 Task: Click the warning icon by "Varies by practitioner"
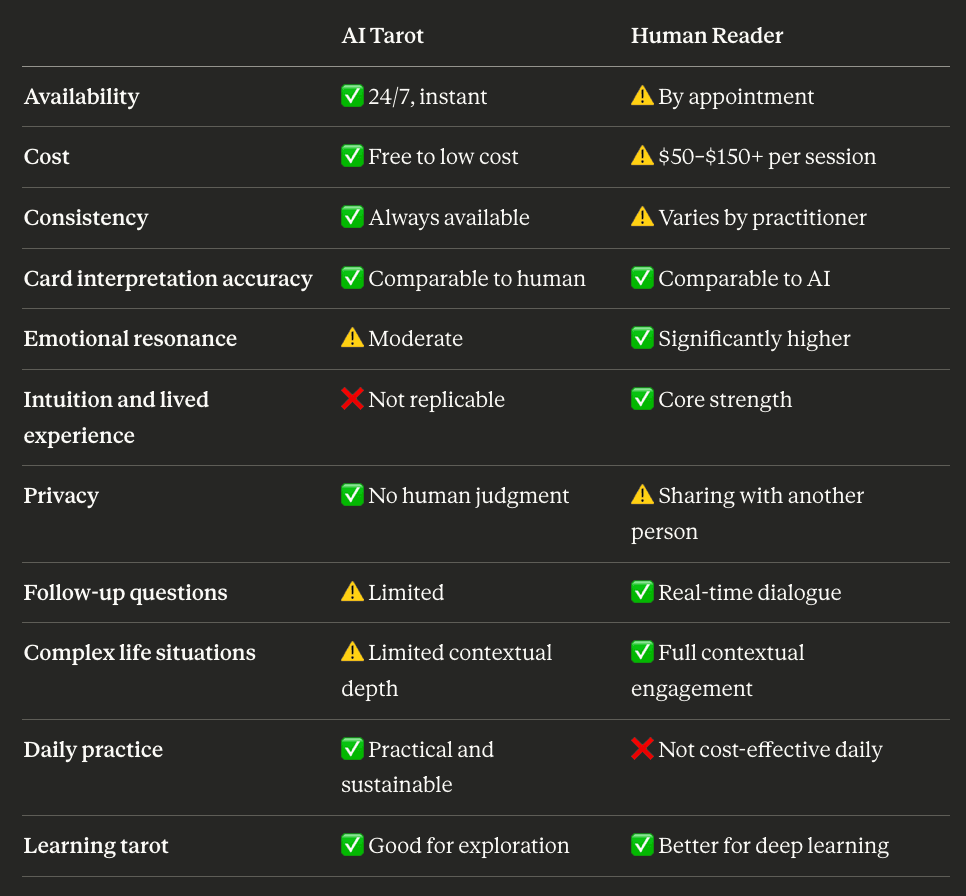(642, 217)
